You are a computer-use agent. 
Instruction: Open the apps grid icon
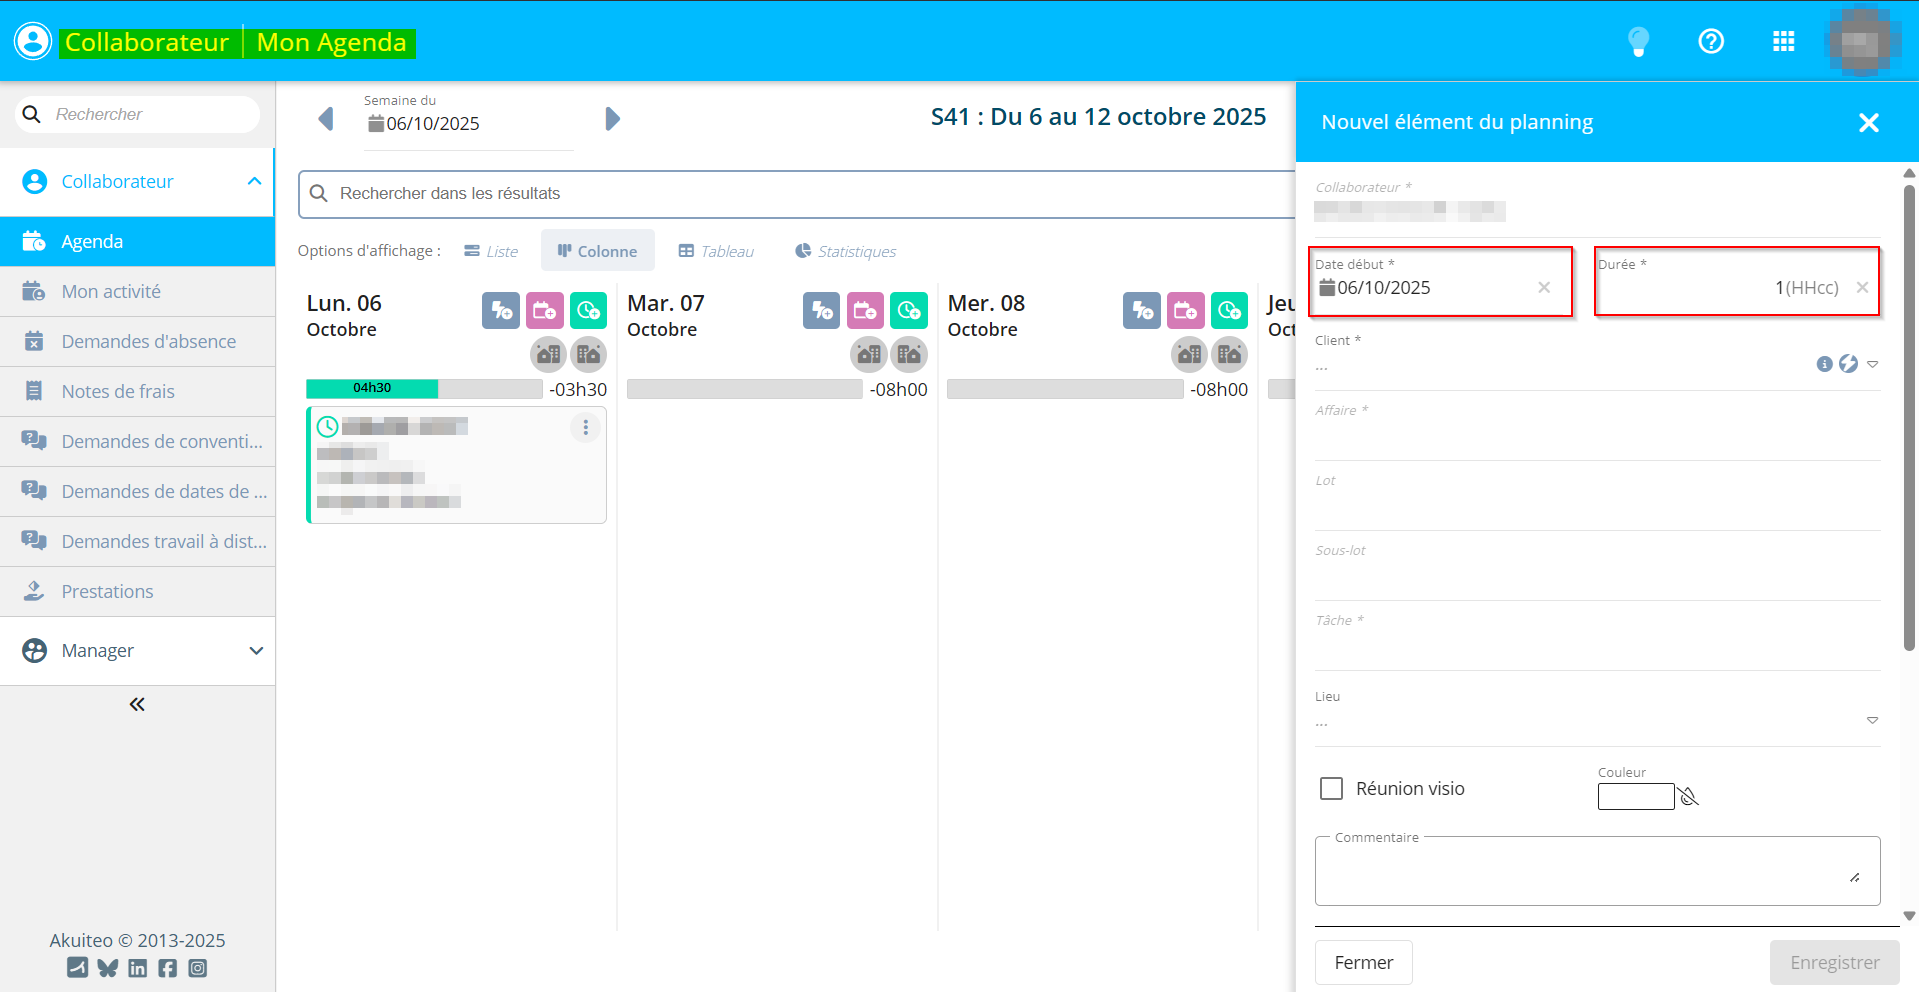coord(1783,42)
